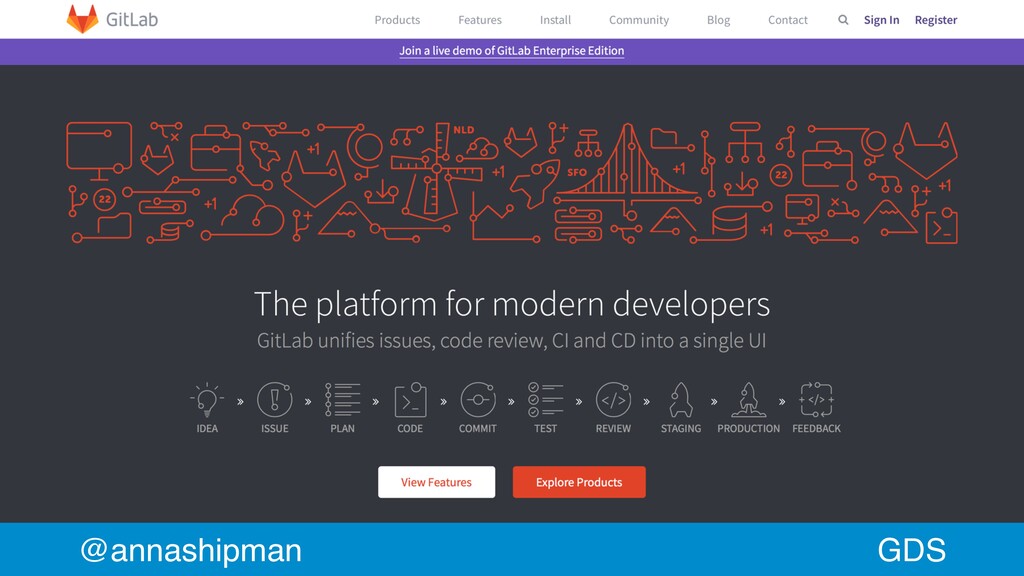Image resolution: width=1024 pixels, height=576 pixels.
Task: Select the Production launching rocket icon
Action: click(748, 400)
